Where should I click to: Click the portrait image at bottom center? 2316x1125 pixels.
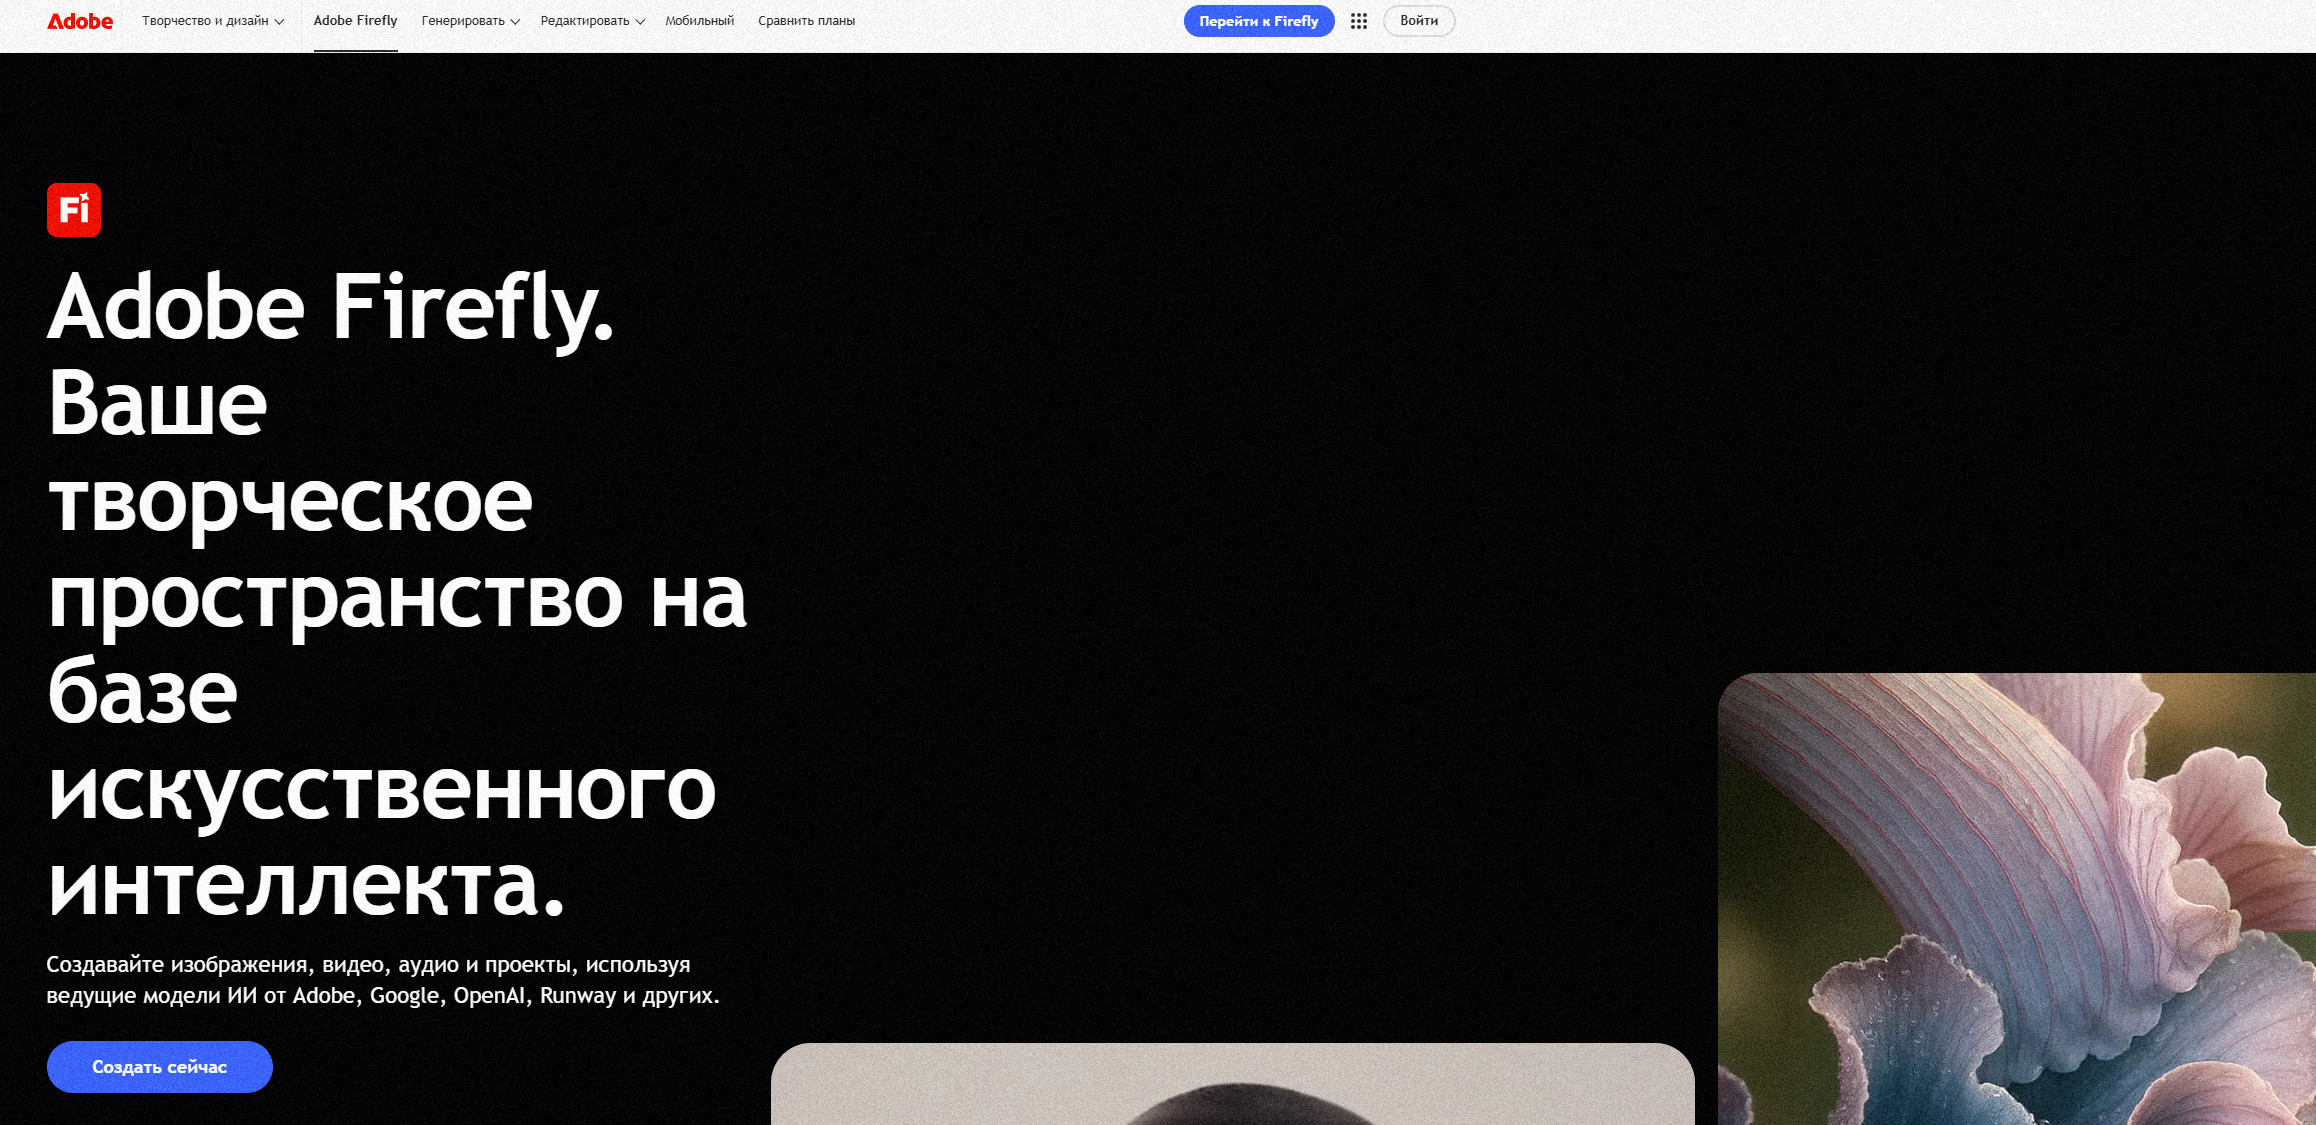tap(1233, 1084)
